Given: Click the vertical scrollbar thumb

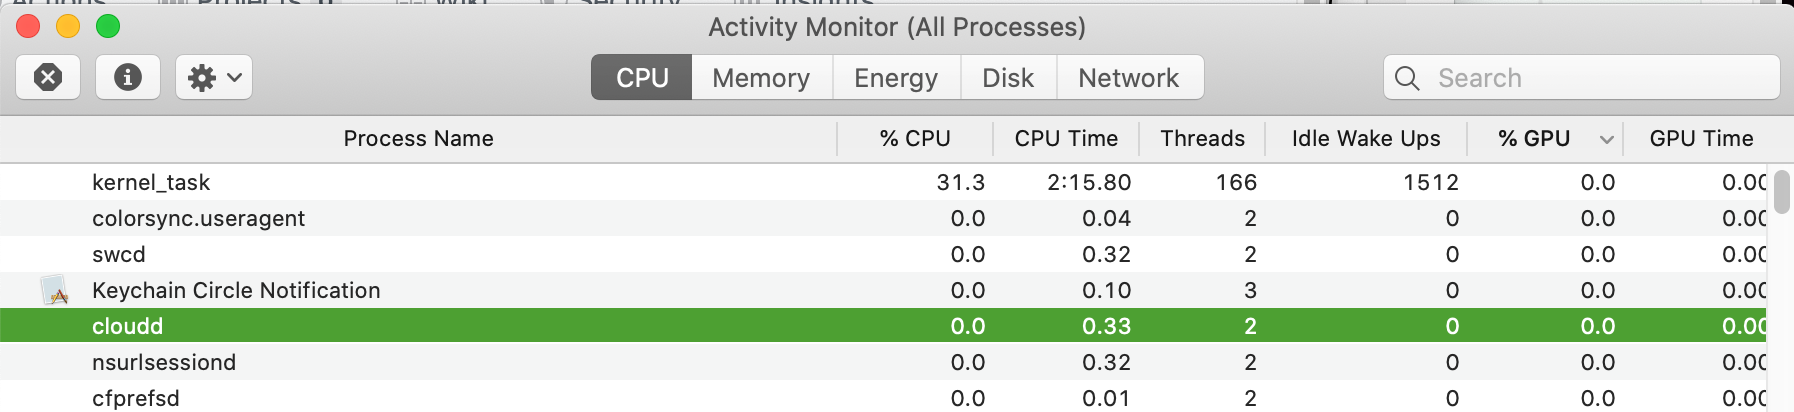Looking at the screenshot, I should point(1781,192).
